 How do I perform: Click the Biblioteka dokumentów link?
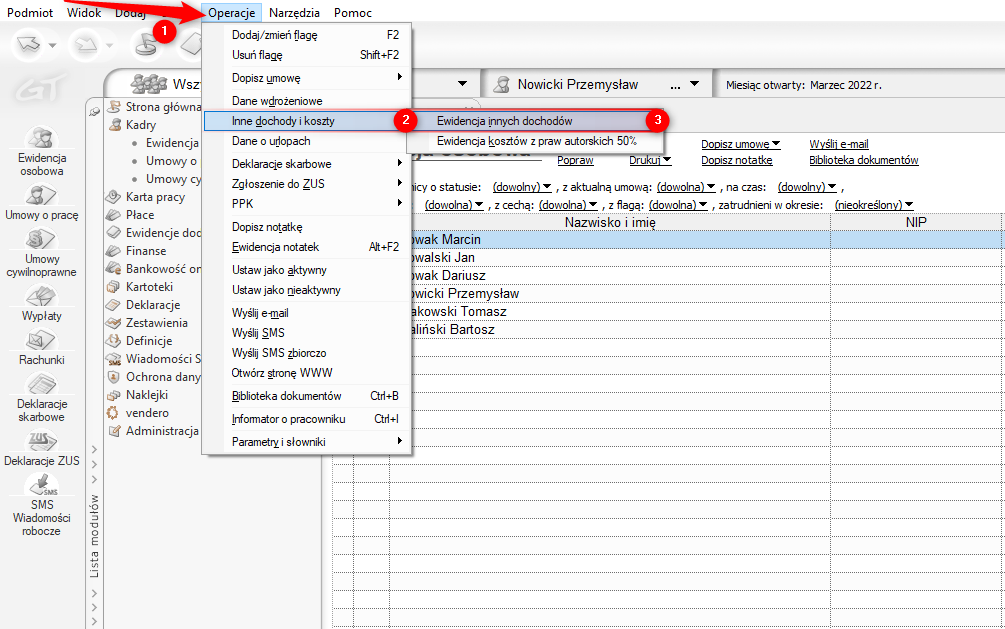[863, 160]
